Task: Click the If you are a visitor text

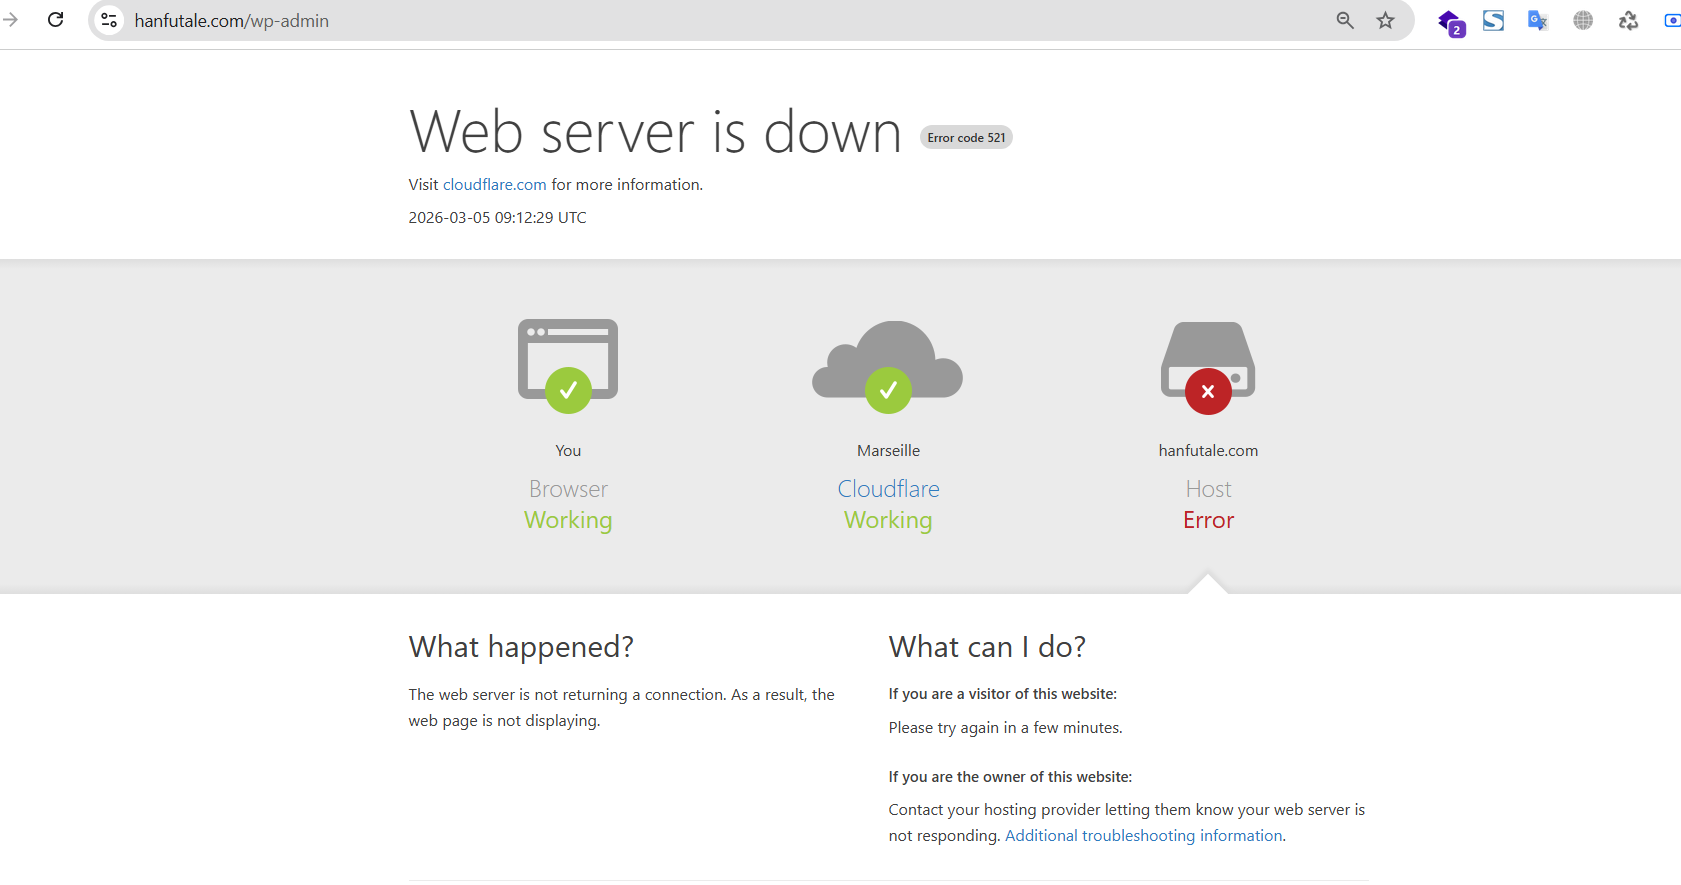Action: [x=1003, y=694]
